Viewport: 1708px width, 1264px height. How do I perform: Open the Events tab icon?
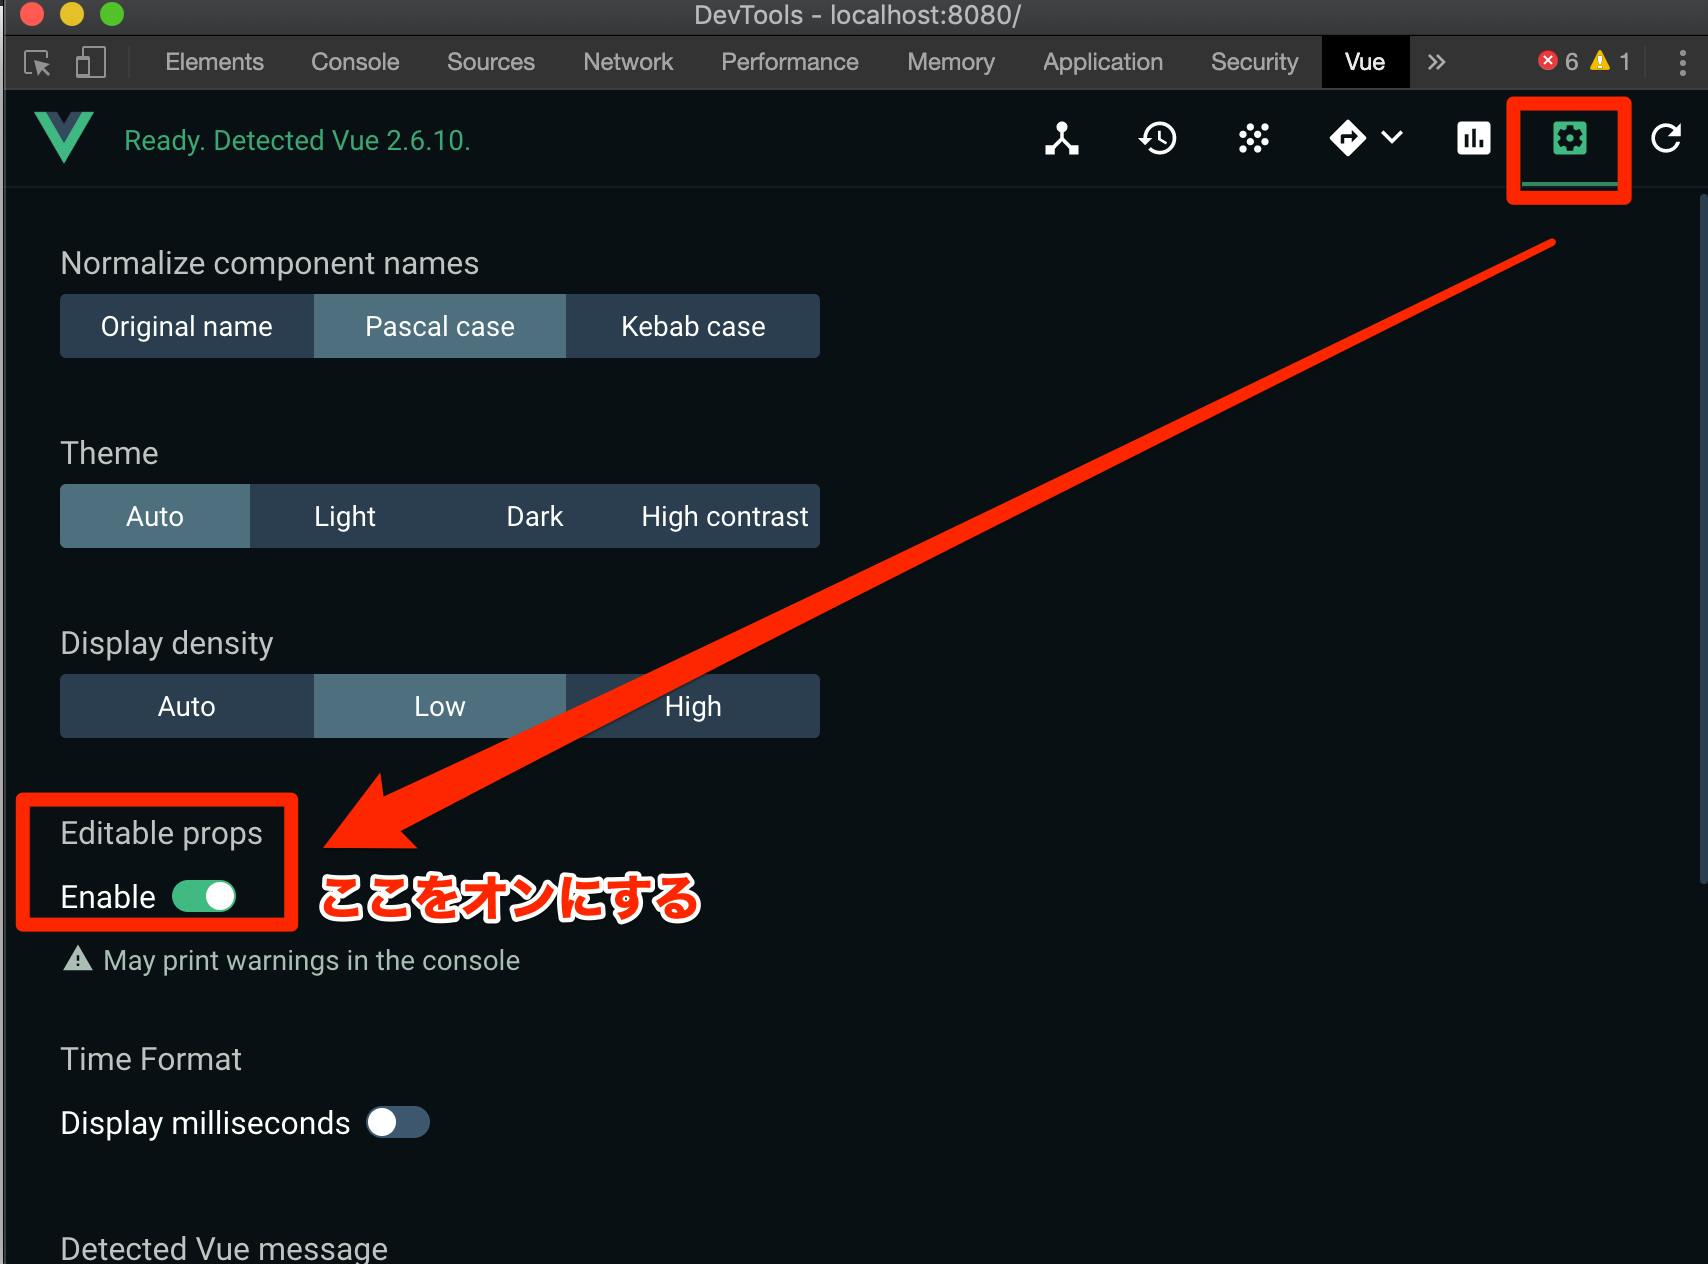coord(1254,138)
